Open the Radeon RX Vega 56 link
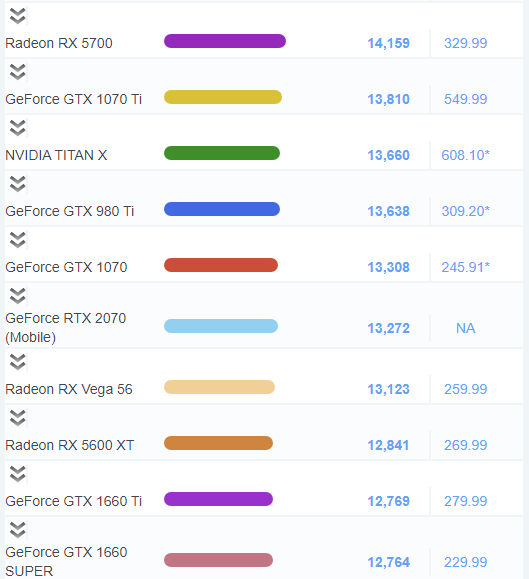The image size is (529, 579). tap(69, 389)
